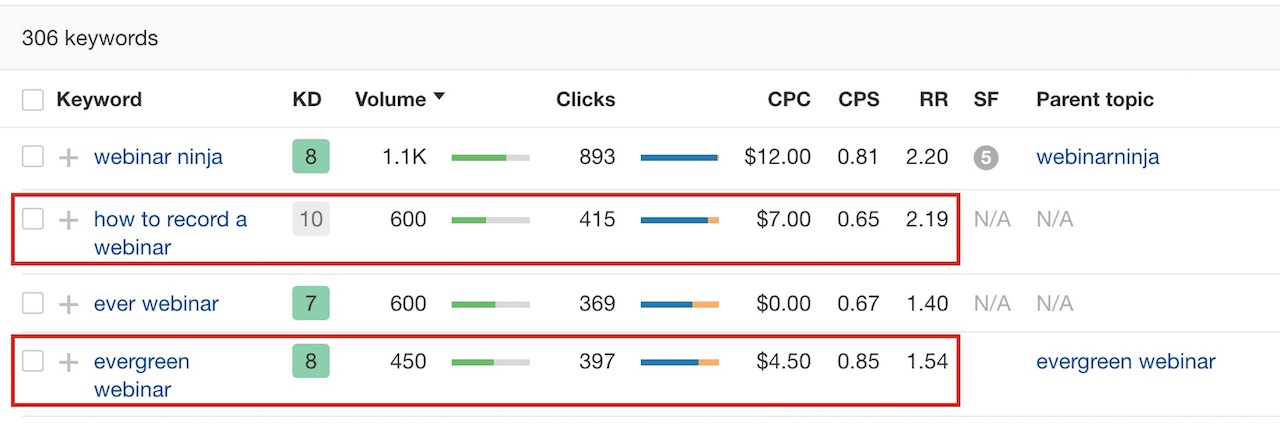Screen dimensions: 1280x428
Task: Open the webinar ninja keyword link
Action: coord(158,157)
